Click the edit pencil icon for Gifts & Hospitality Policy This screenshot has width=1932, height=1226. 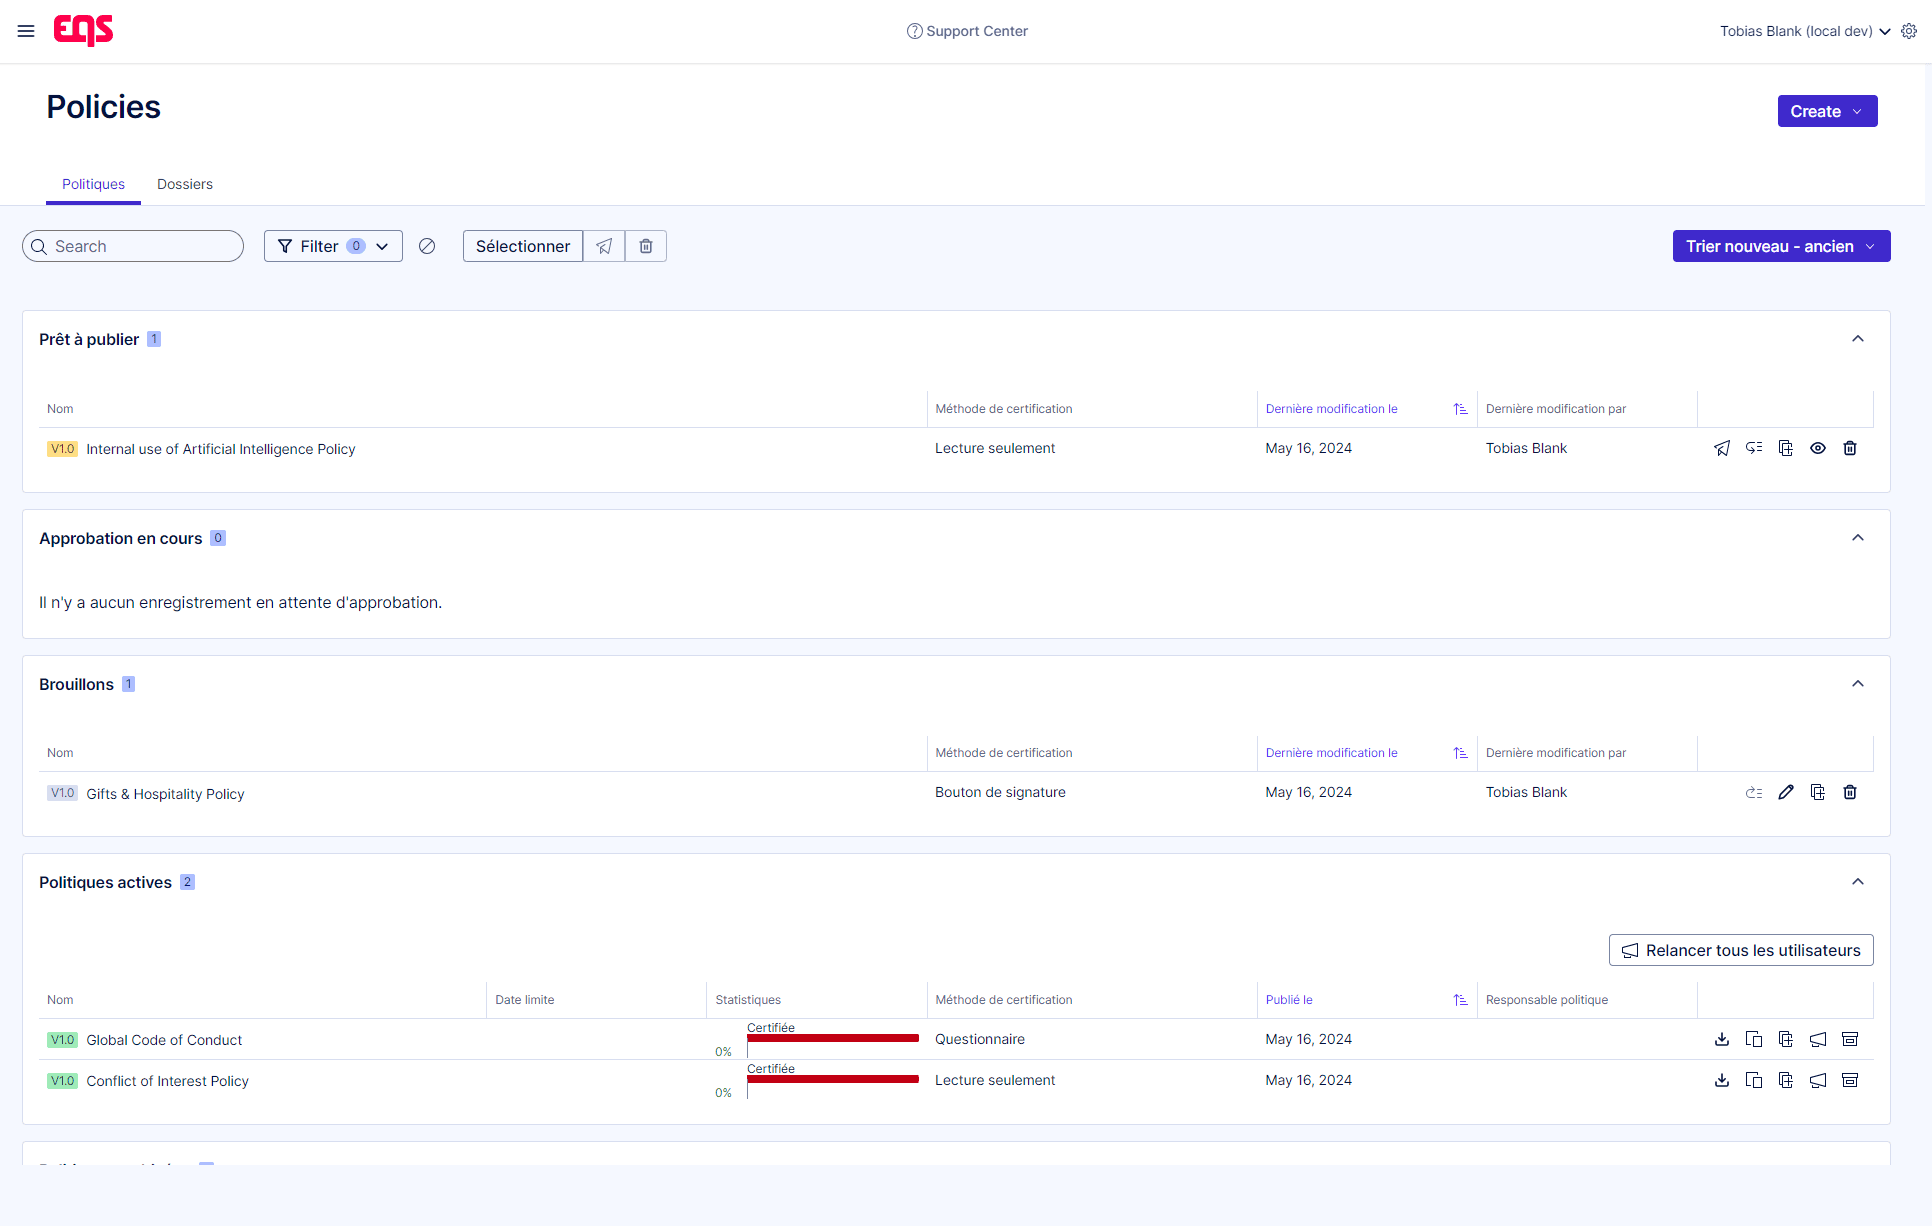click(x=1786, y=792)
